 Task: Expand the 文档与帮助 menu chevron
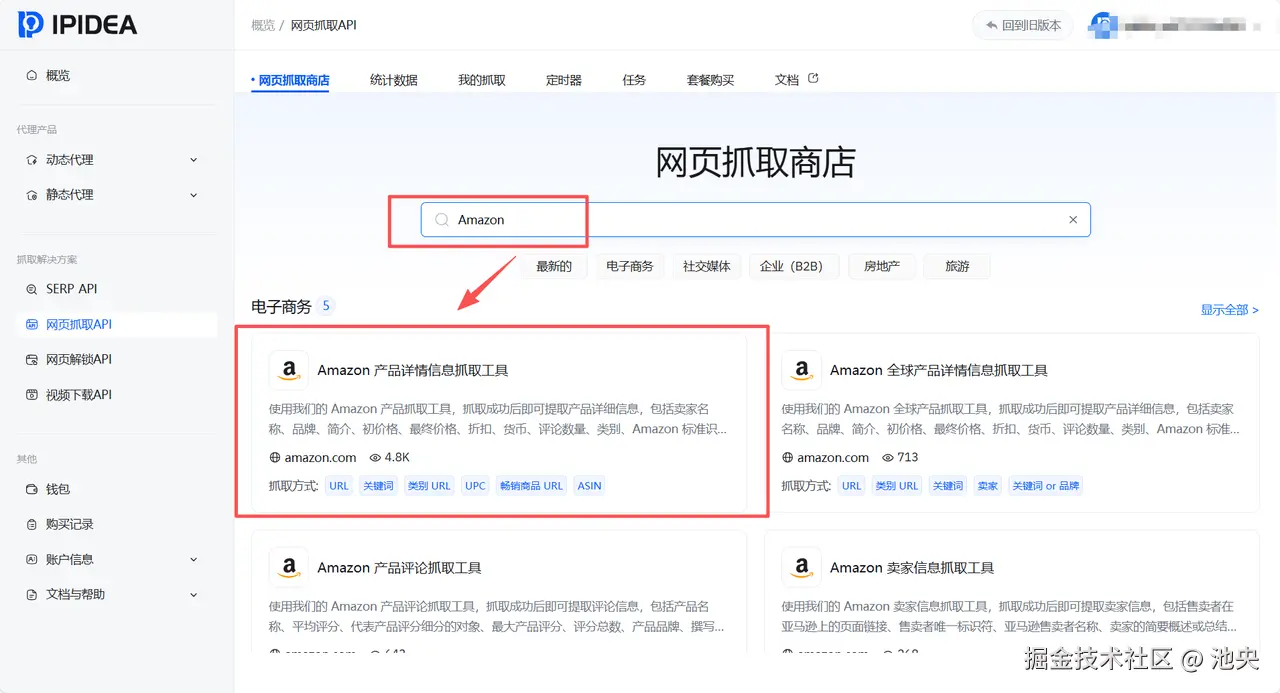pos(194,595)
